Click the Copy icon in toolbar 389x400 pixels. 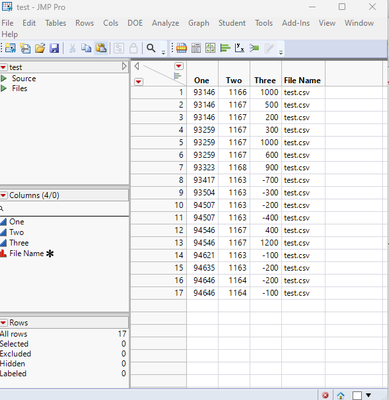(86, 49)
